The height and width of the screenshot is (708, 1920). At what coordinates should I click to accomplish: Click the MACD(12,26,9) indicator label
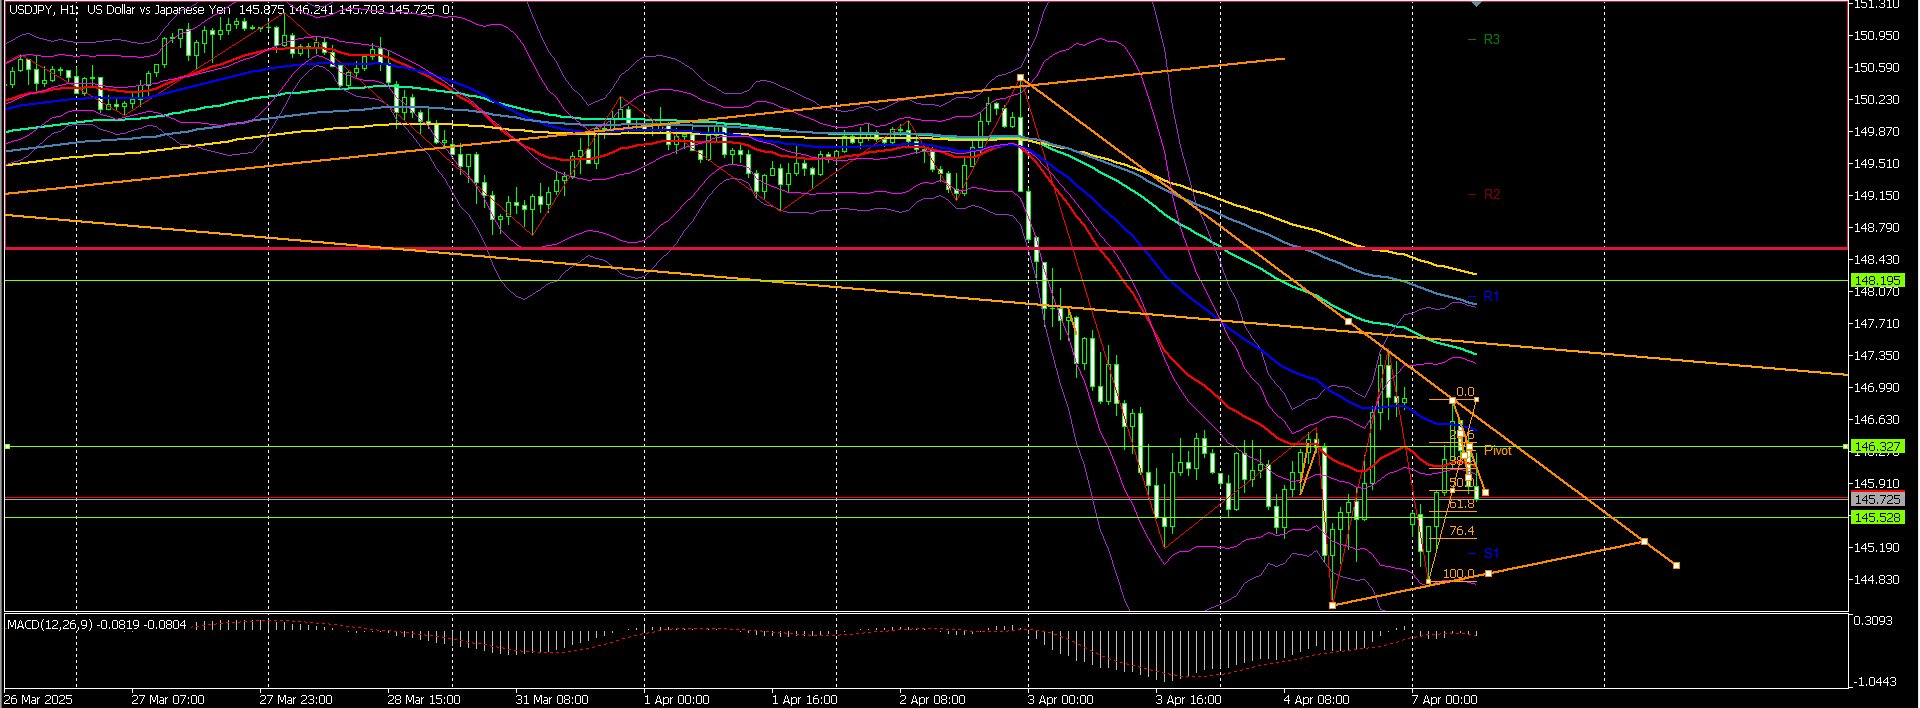point(50,624)
